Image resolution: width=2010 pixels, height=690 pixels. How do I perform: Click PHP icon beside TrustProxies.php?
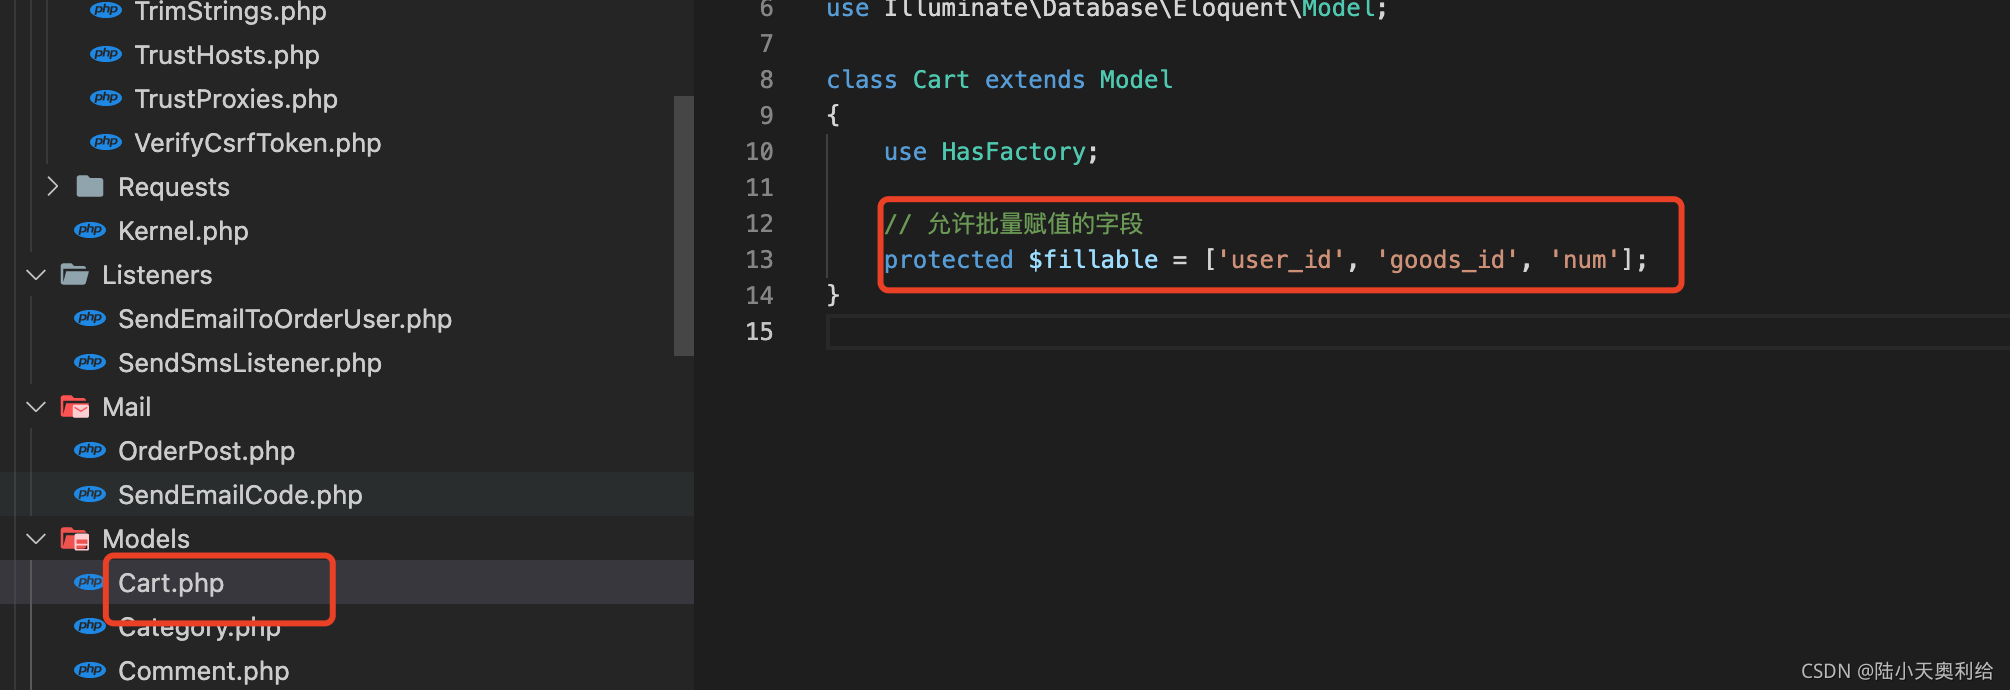106,98
